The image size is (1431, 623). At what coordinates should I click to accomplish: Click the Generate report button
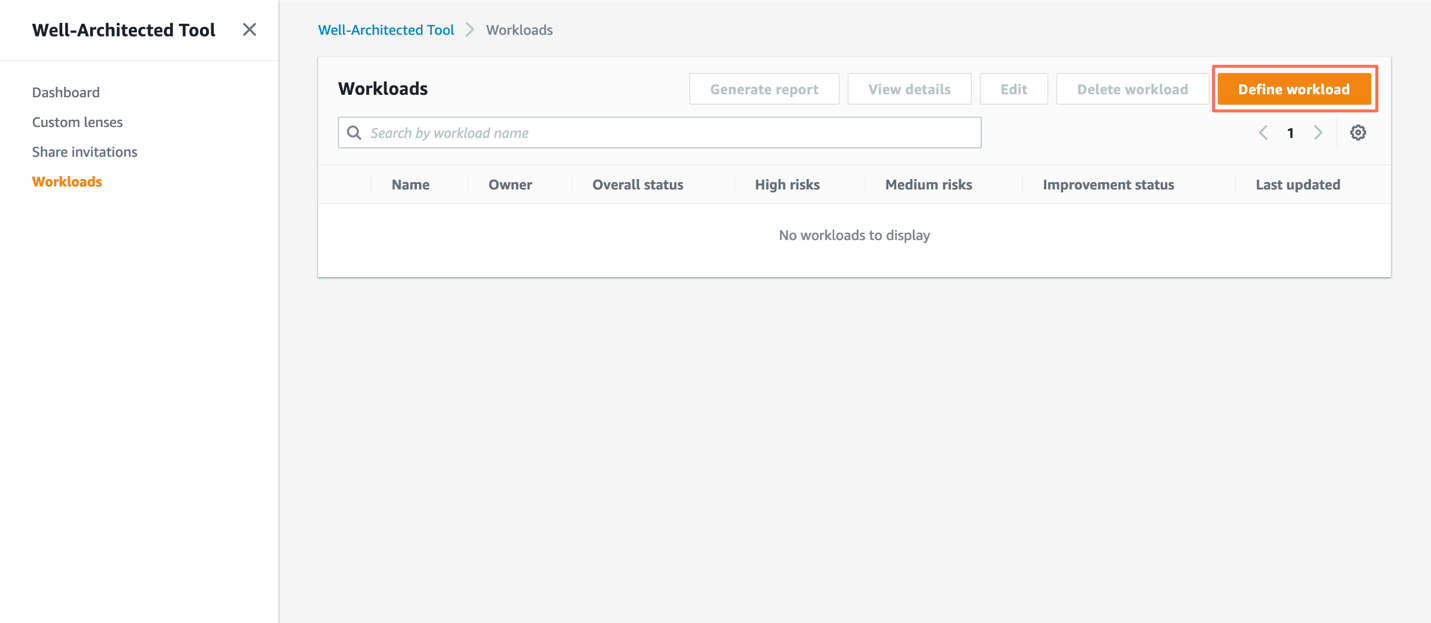[764, 89]
